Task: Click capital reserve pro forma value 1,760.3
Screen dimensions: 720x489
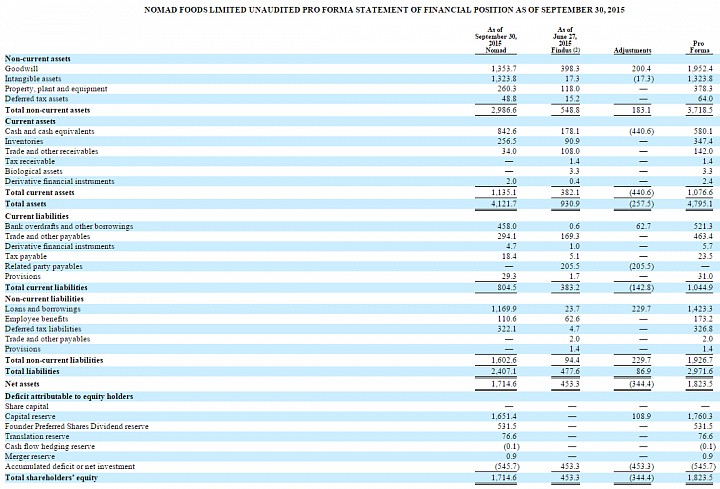Action: 700,416
